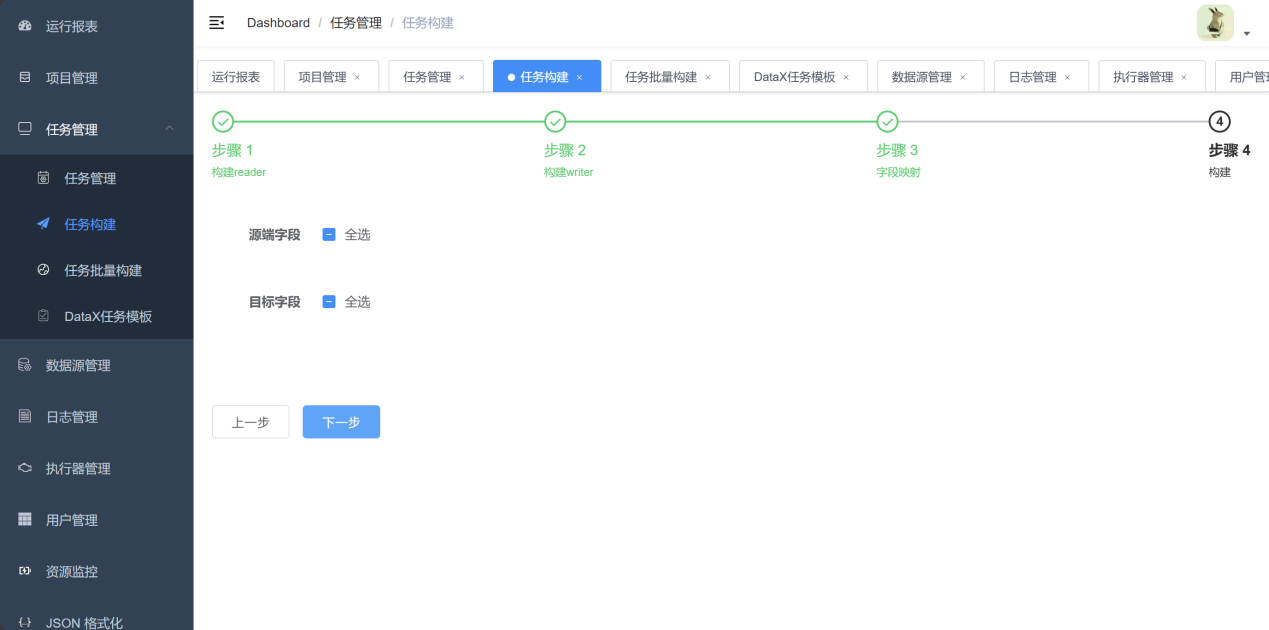Click the 数据源管理 database icon
Viewport: 1269px width, 630px height.
pyautogui.click(x=25, y=365)
